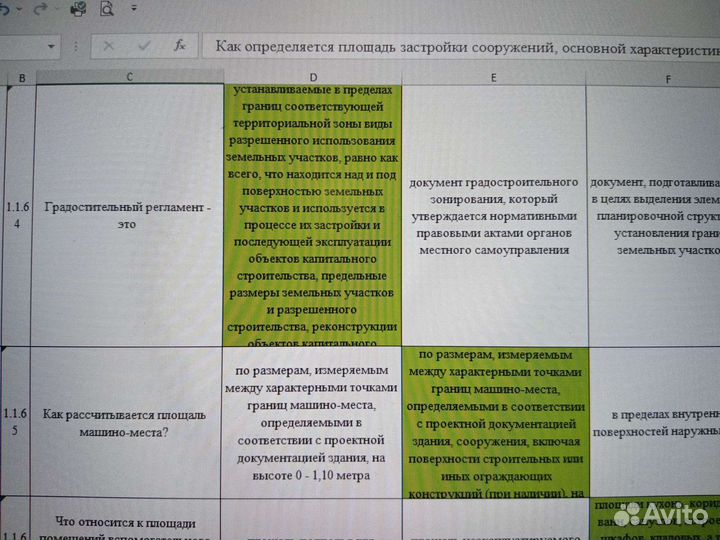This screenshot has height=540, width=720.
Task: Click into the formula bar text
Action: tap(461, 46)
